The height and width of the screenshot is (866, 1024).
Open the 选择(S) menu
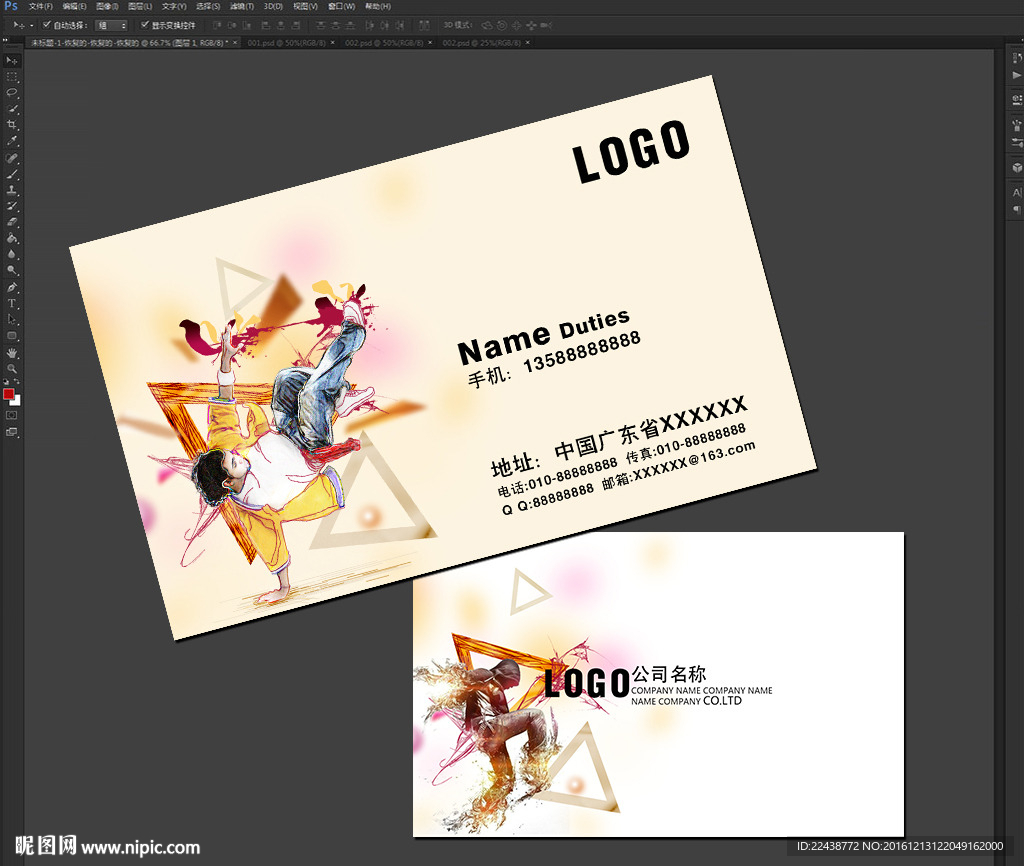pyautogui.click(x=208, y=7)
